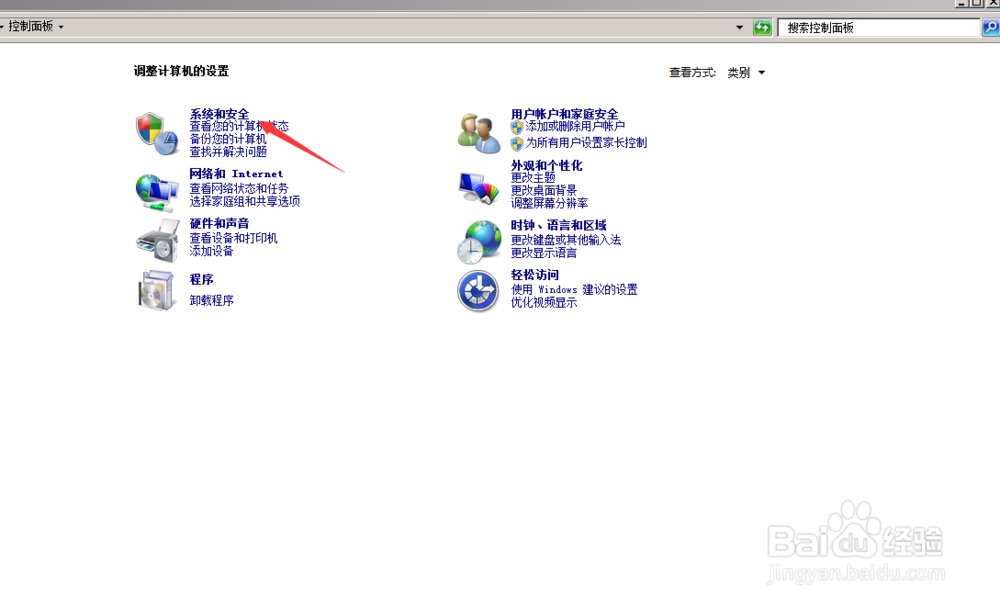Click 添加或删除用户帐户 link
The image size is (1000, 607).
click(575, 126)
